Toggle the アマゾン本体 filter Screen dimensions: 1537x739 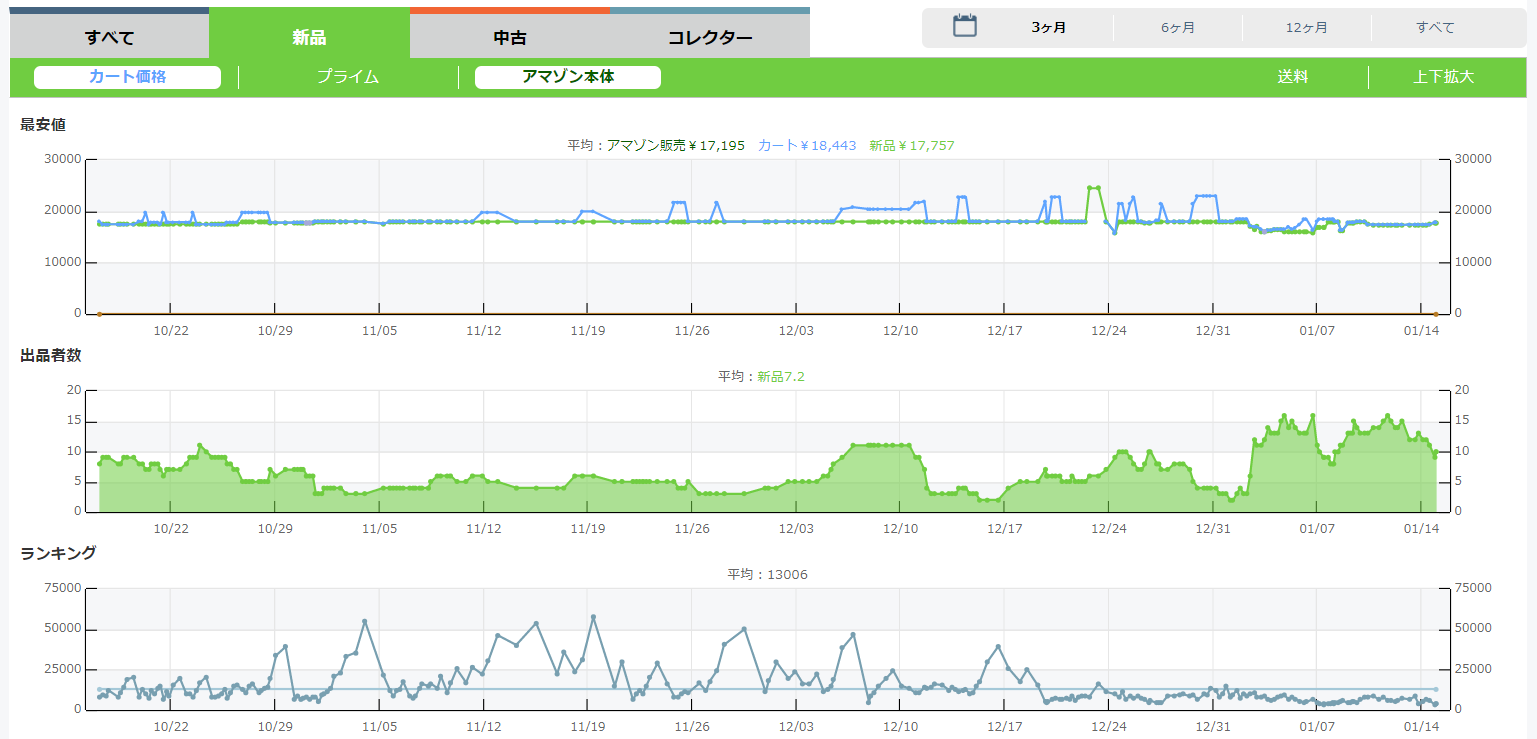click(x=567, y=77)
